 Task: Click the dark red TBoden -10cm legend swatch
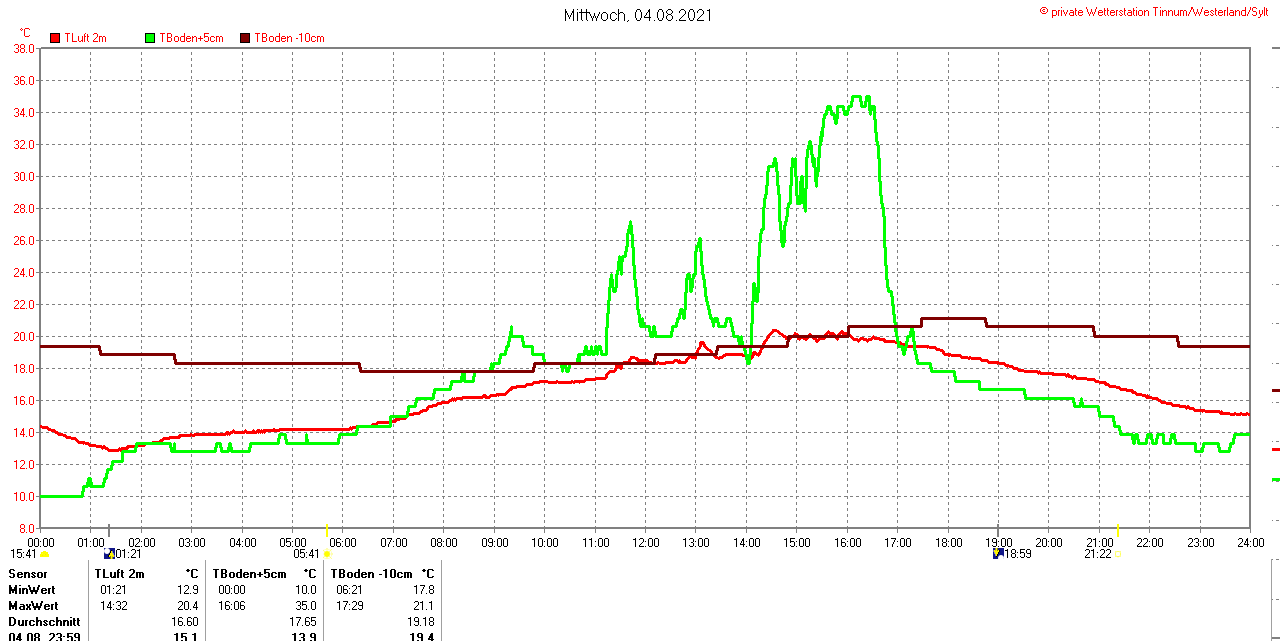pyautogui.click(x=246, y=38)
